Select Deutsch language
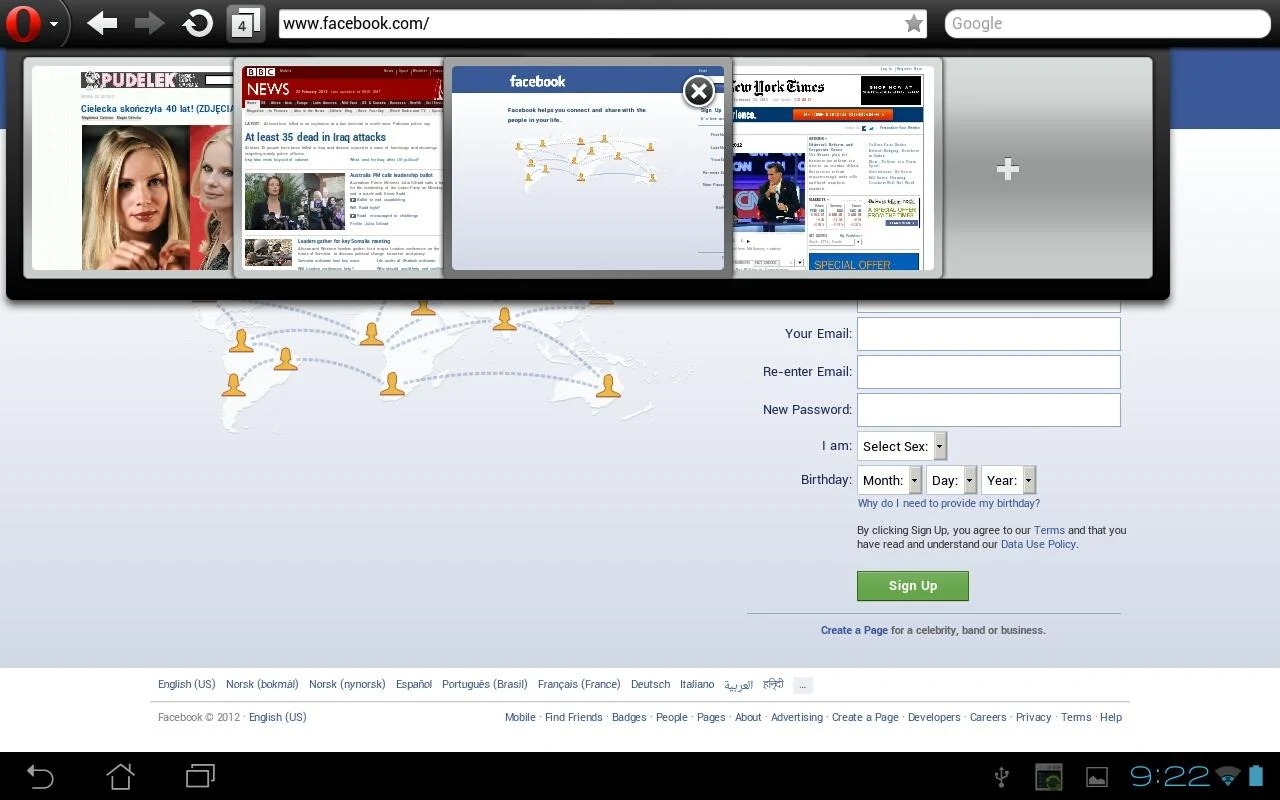This screenshot has width=1280, height=800. point(650,685)
